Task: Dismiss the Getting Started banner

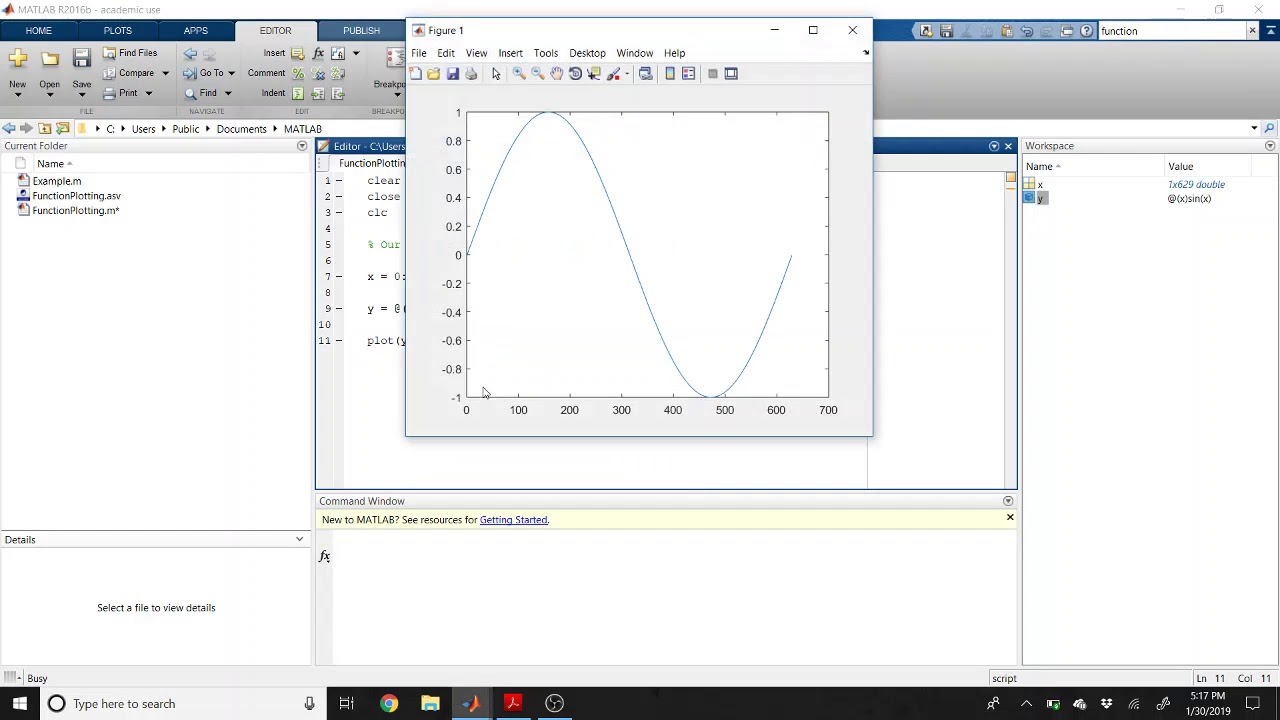Action: (x=1010, y=518)
